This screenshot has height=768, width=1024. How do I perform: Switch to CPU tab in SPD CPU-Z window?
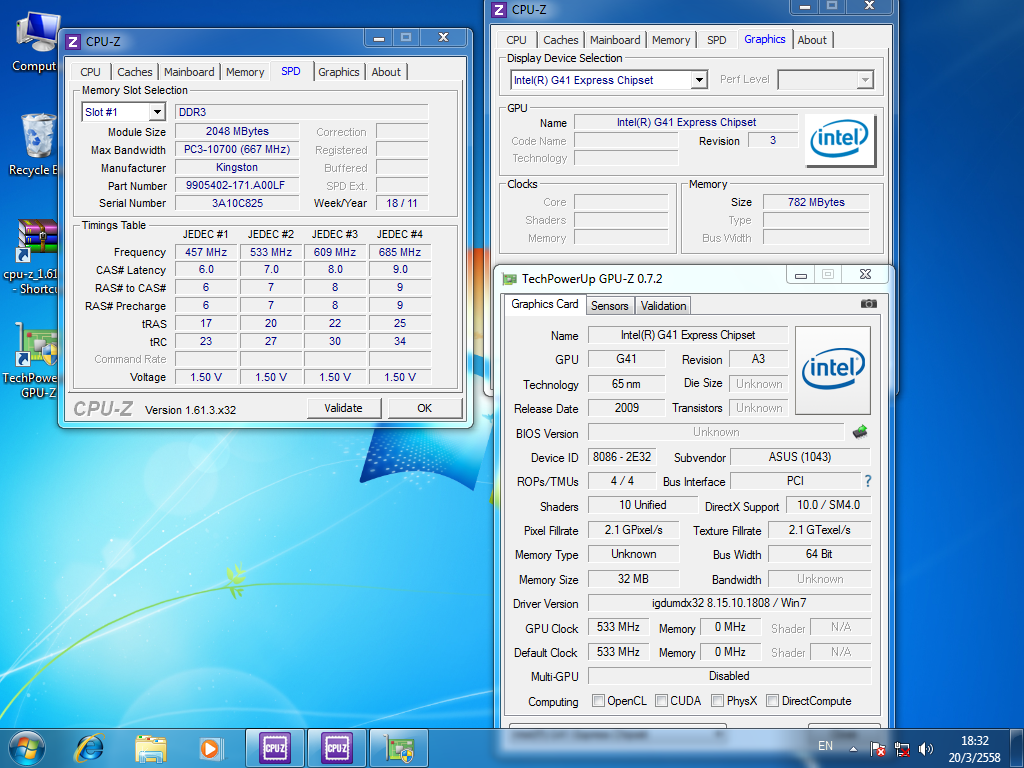pos(90,72)
